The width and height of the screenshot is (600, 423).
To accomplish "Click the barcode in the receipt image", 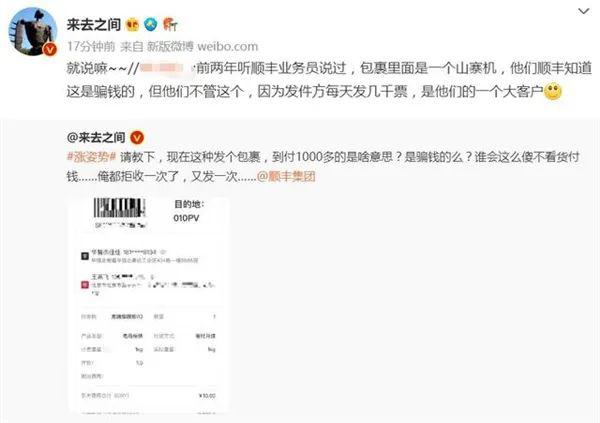I will tap(119, 208).
